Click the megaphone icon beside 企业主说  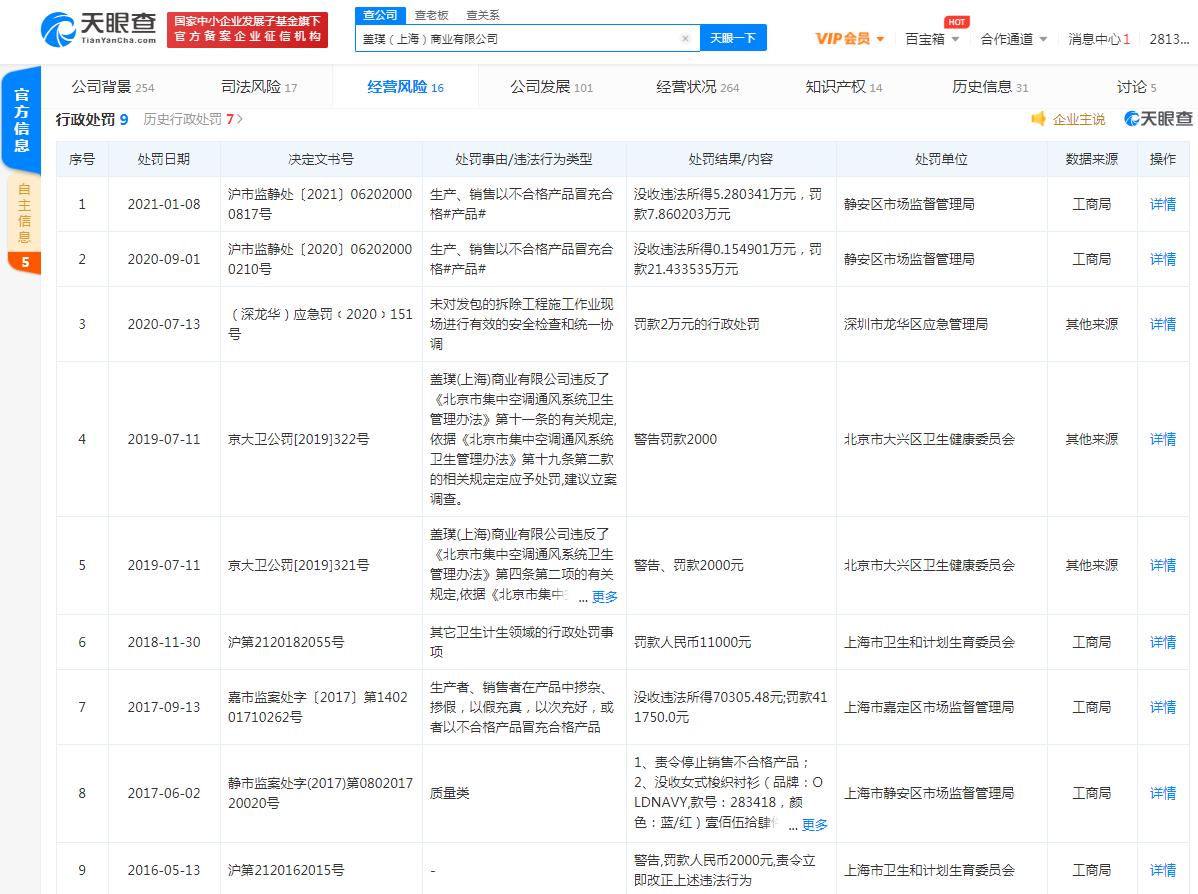pos(1040,119)
